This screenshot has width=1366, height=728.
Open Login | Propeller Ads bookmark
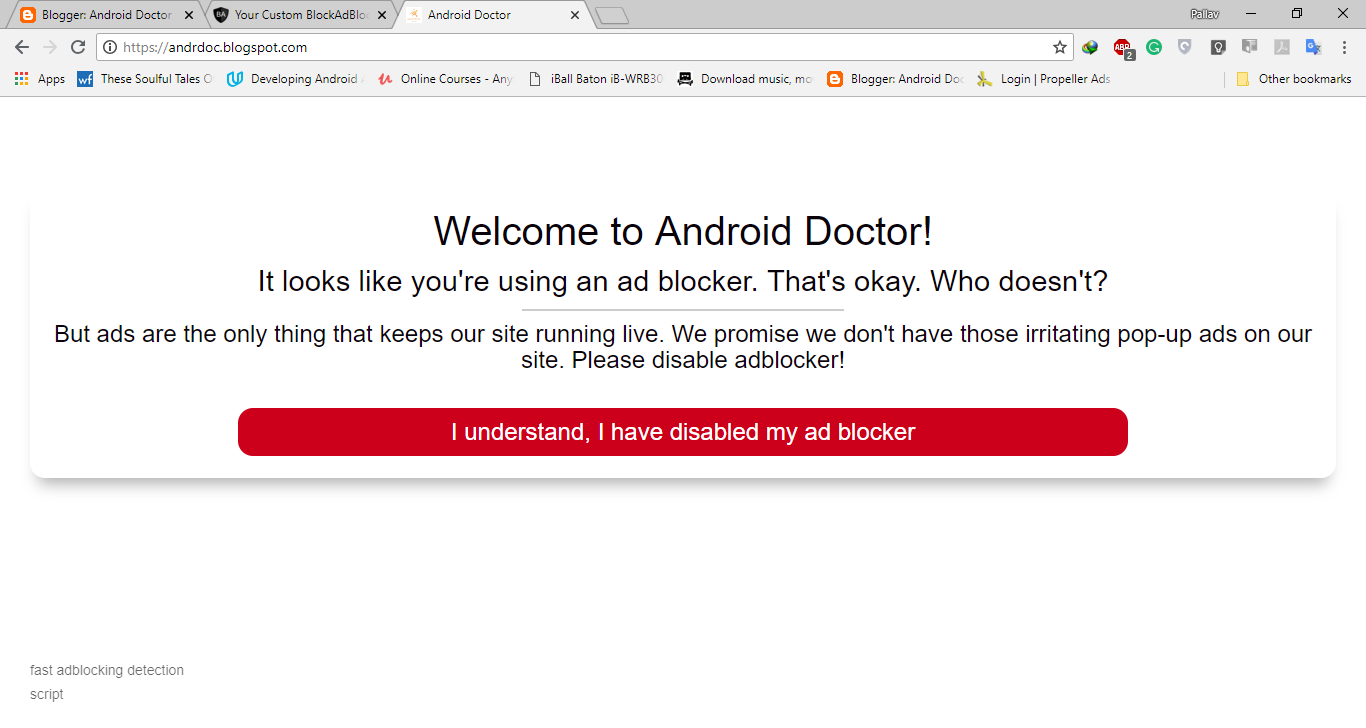tap(1044, 79)
